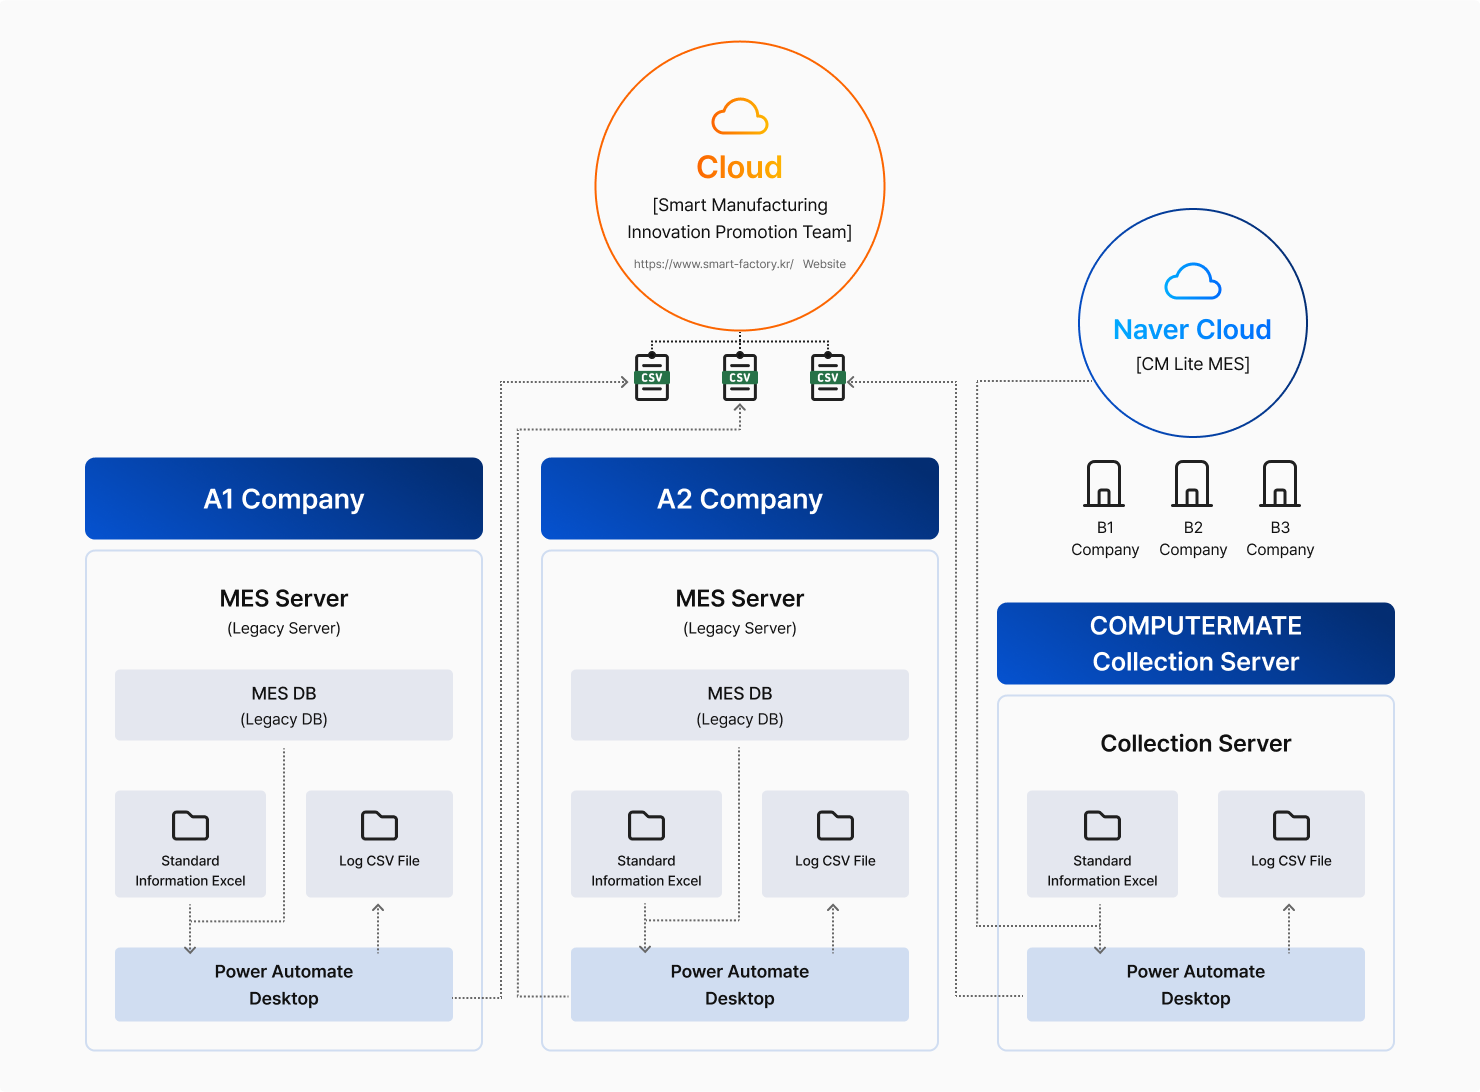Image resolution: width=1480 pixels, height=1092 pixels.
Task: Click A2 Company Standard Information Excel folder icon
Action: coord(646,826)
